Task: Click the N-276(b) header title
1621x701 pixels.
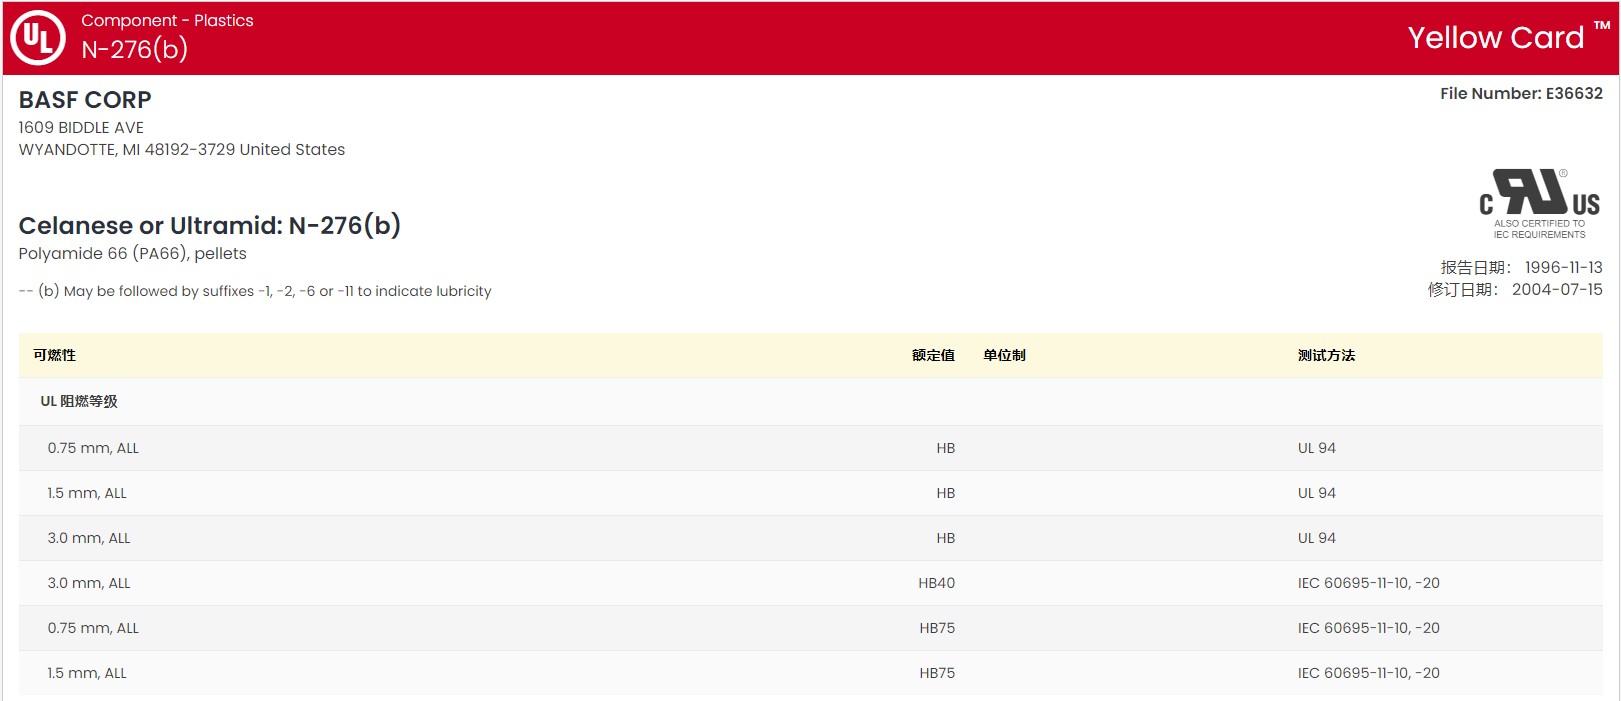Action: (134, 49)
